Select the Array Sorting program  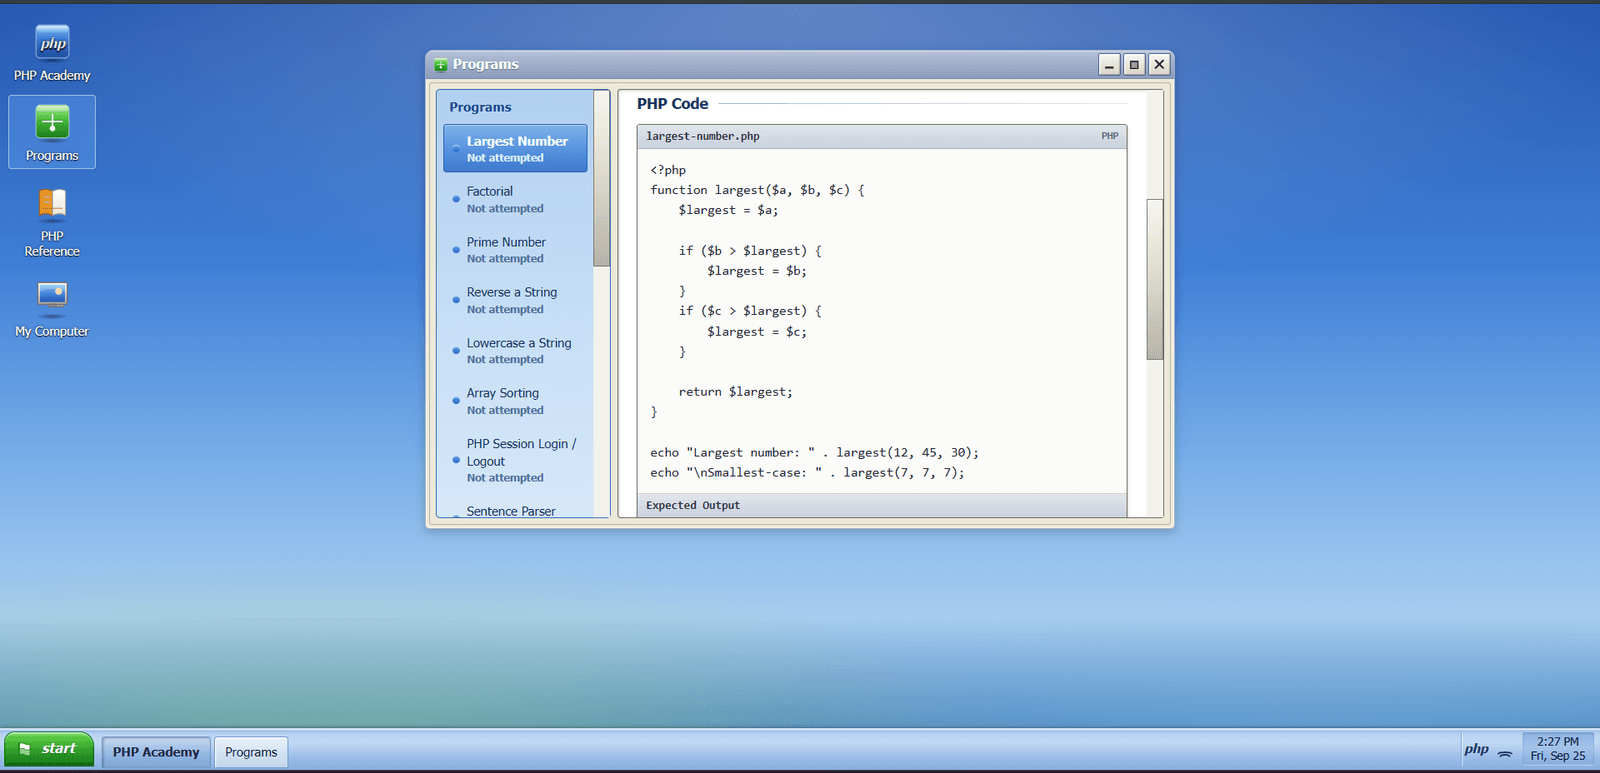pyautogui.click(x=515, y=401)
